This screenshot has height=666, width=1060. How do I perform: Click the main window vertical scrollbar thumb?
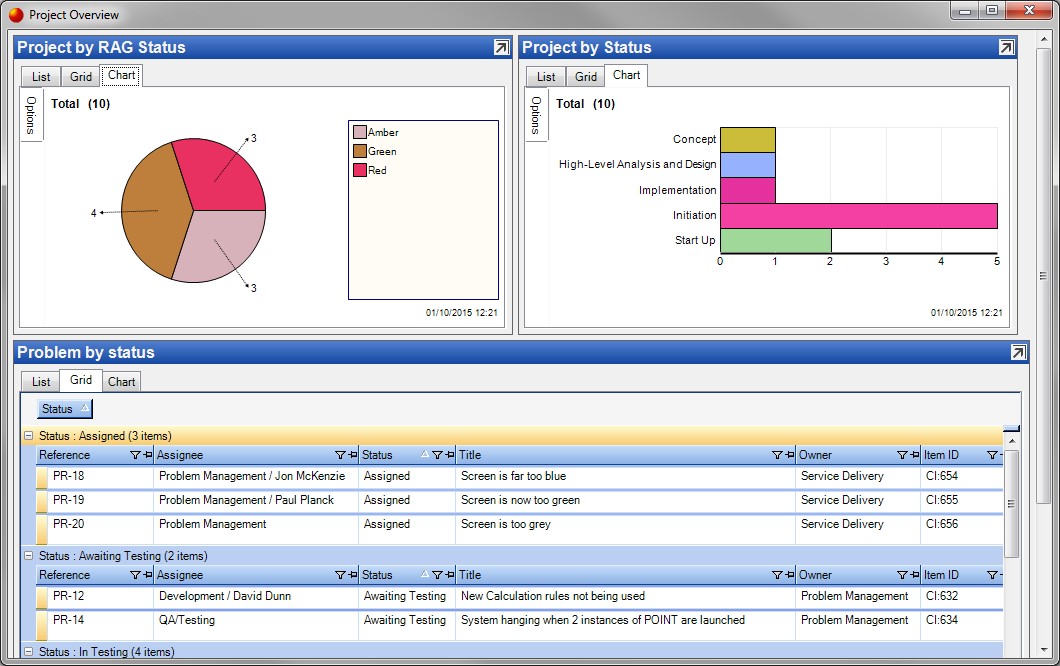pyautogui.click(x=1043, y=276)
